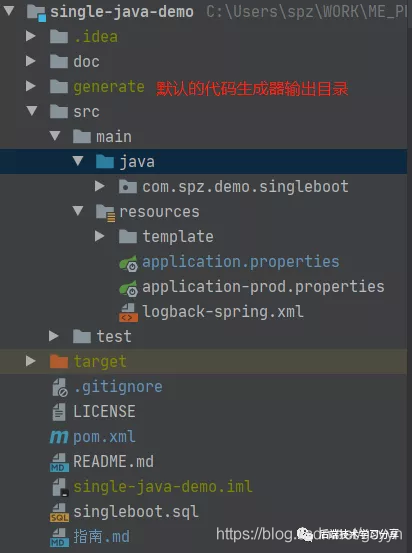Click the template folder icon
Viewport: 412px width, 553px height.
[128, 237]
